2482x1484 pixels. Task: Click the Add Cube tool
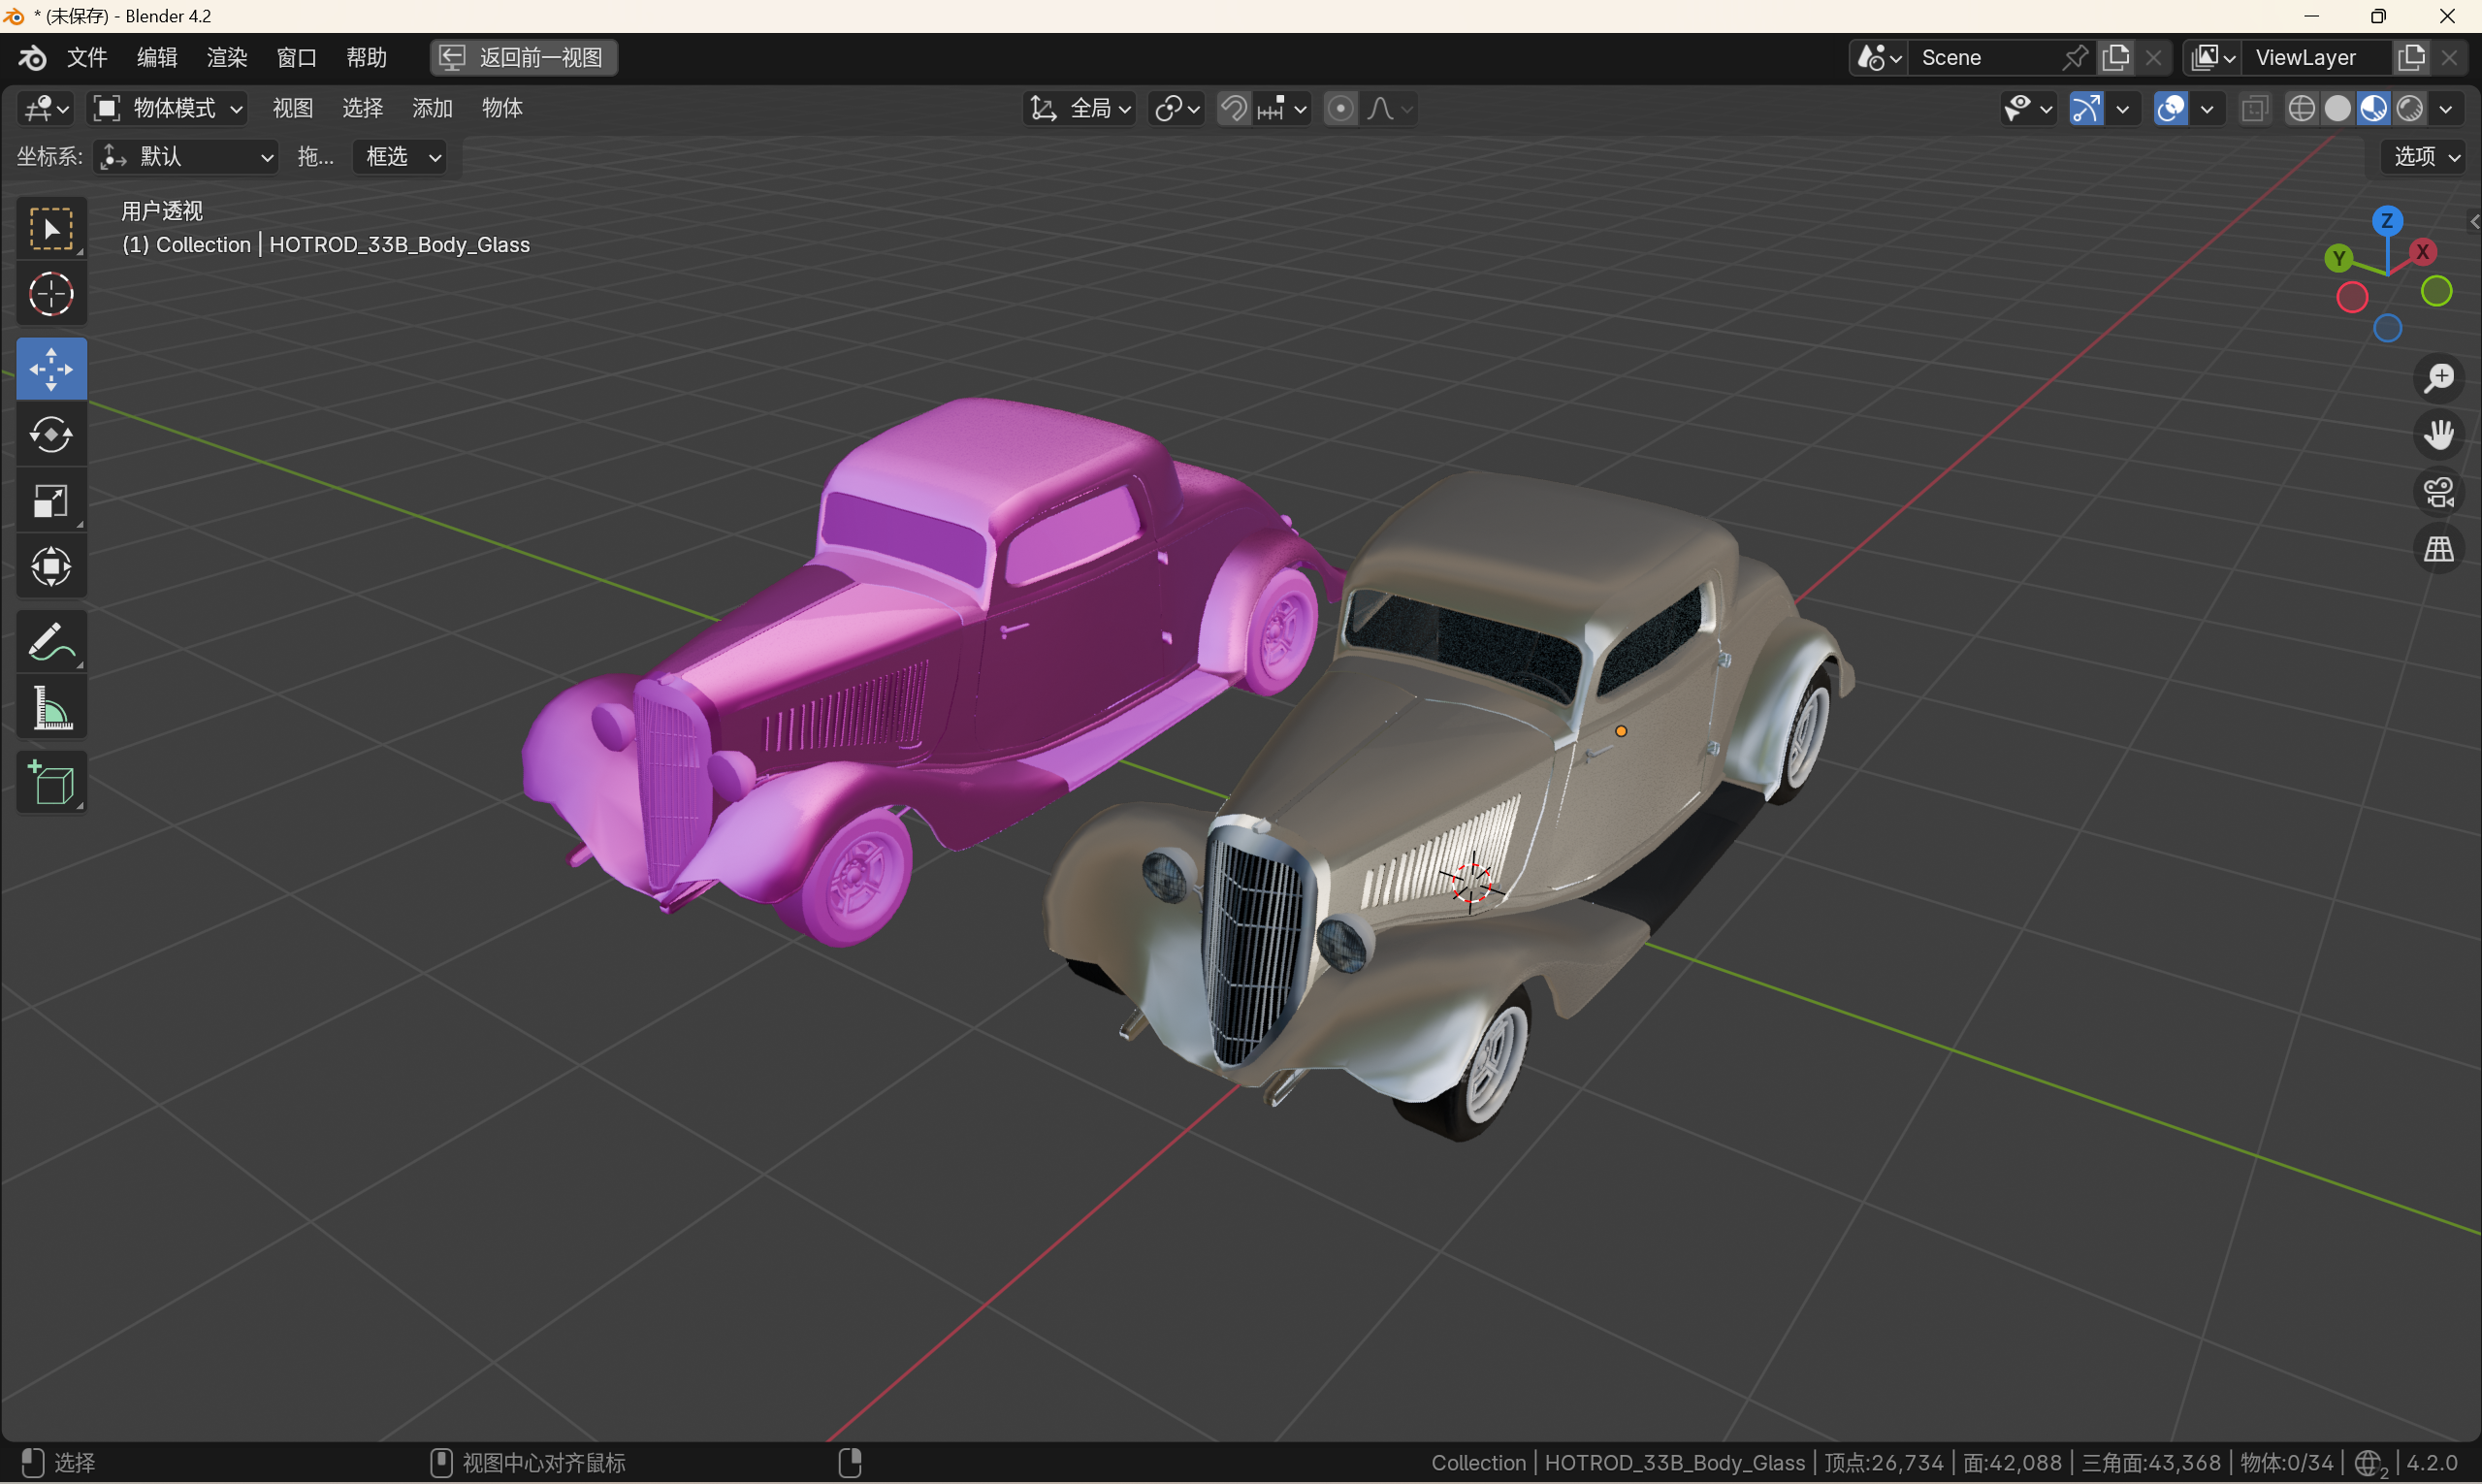tap(51, 783)
